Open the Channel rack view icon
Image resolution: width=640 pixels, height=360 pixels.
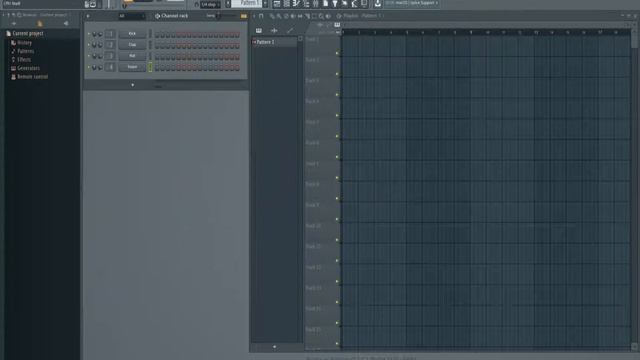[x=287, y=4]
